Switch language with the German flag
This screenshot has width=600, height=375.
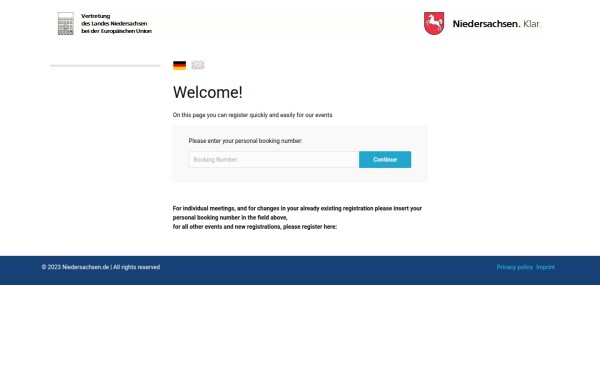point(179,65)
